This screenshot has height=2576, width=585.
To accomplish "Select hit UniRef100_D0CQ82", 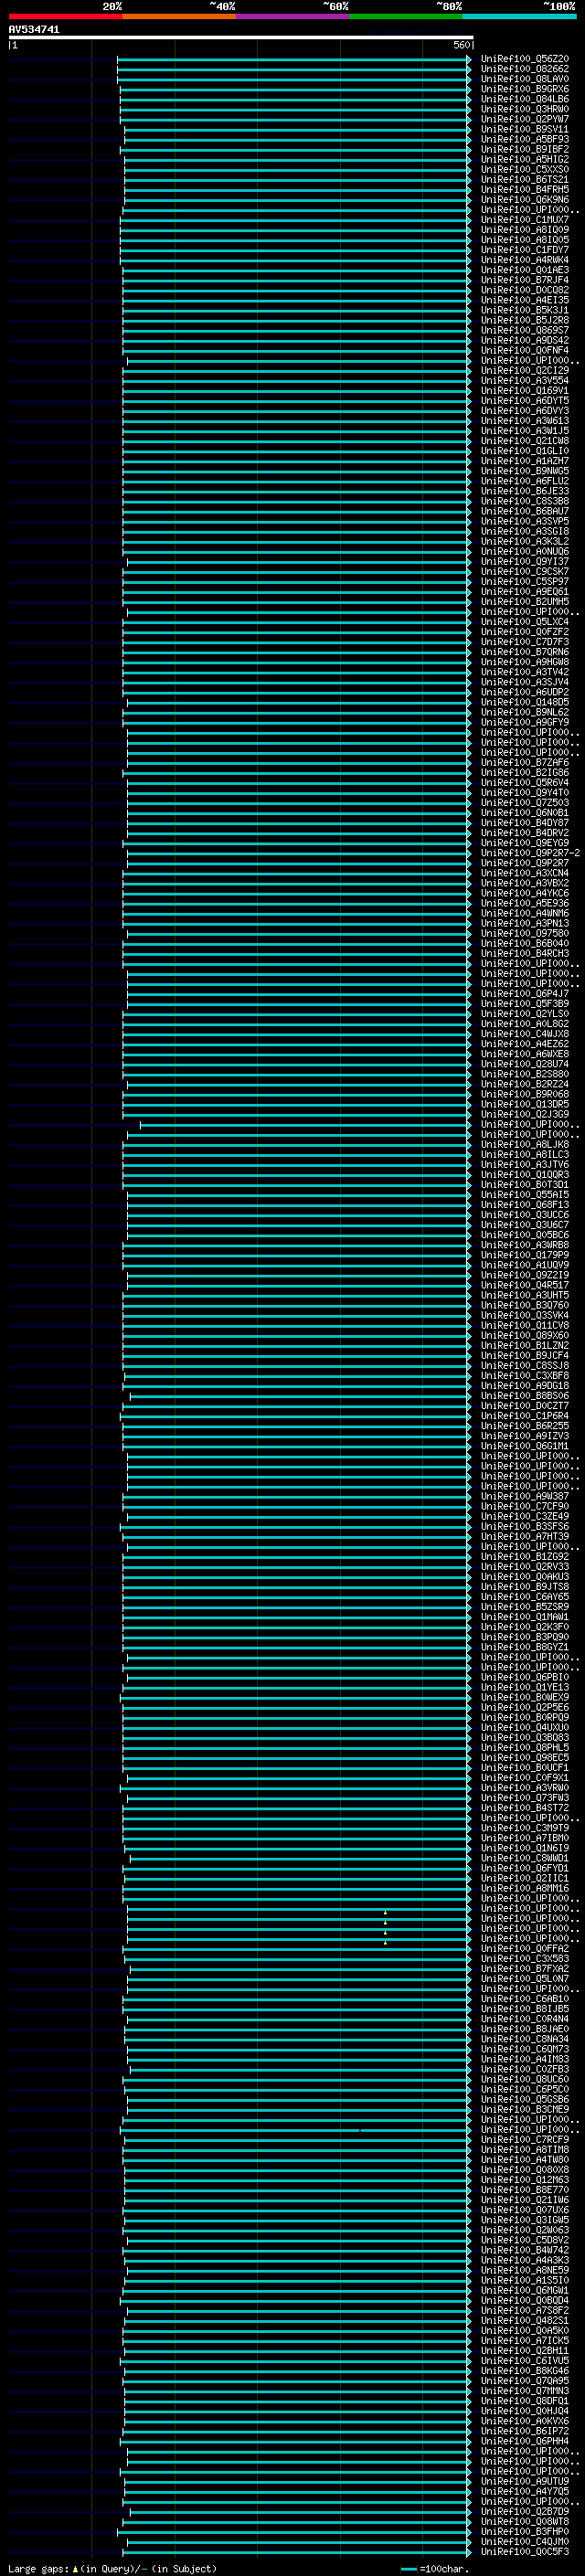I will [525, 290].
